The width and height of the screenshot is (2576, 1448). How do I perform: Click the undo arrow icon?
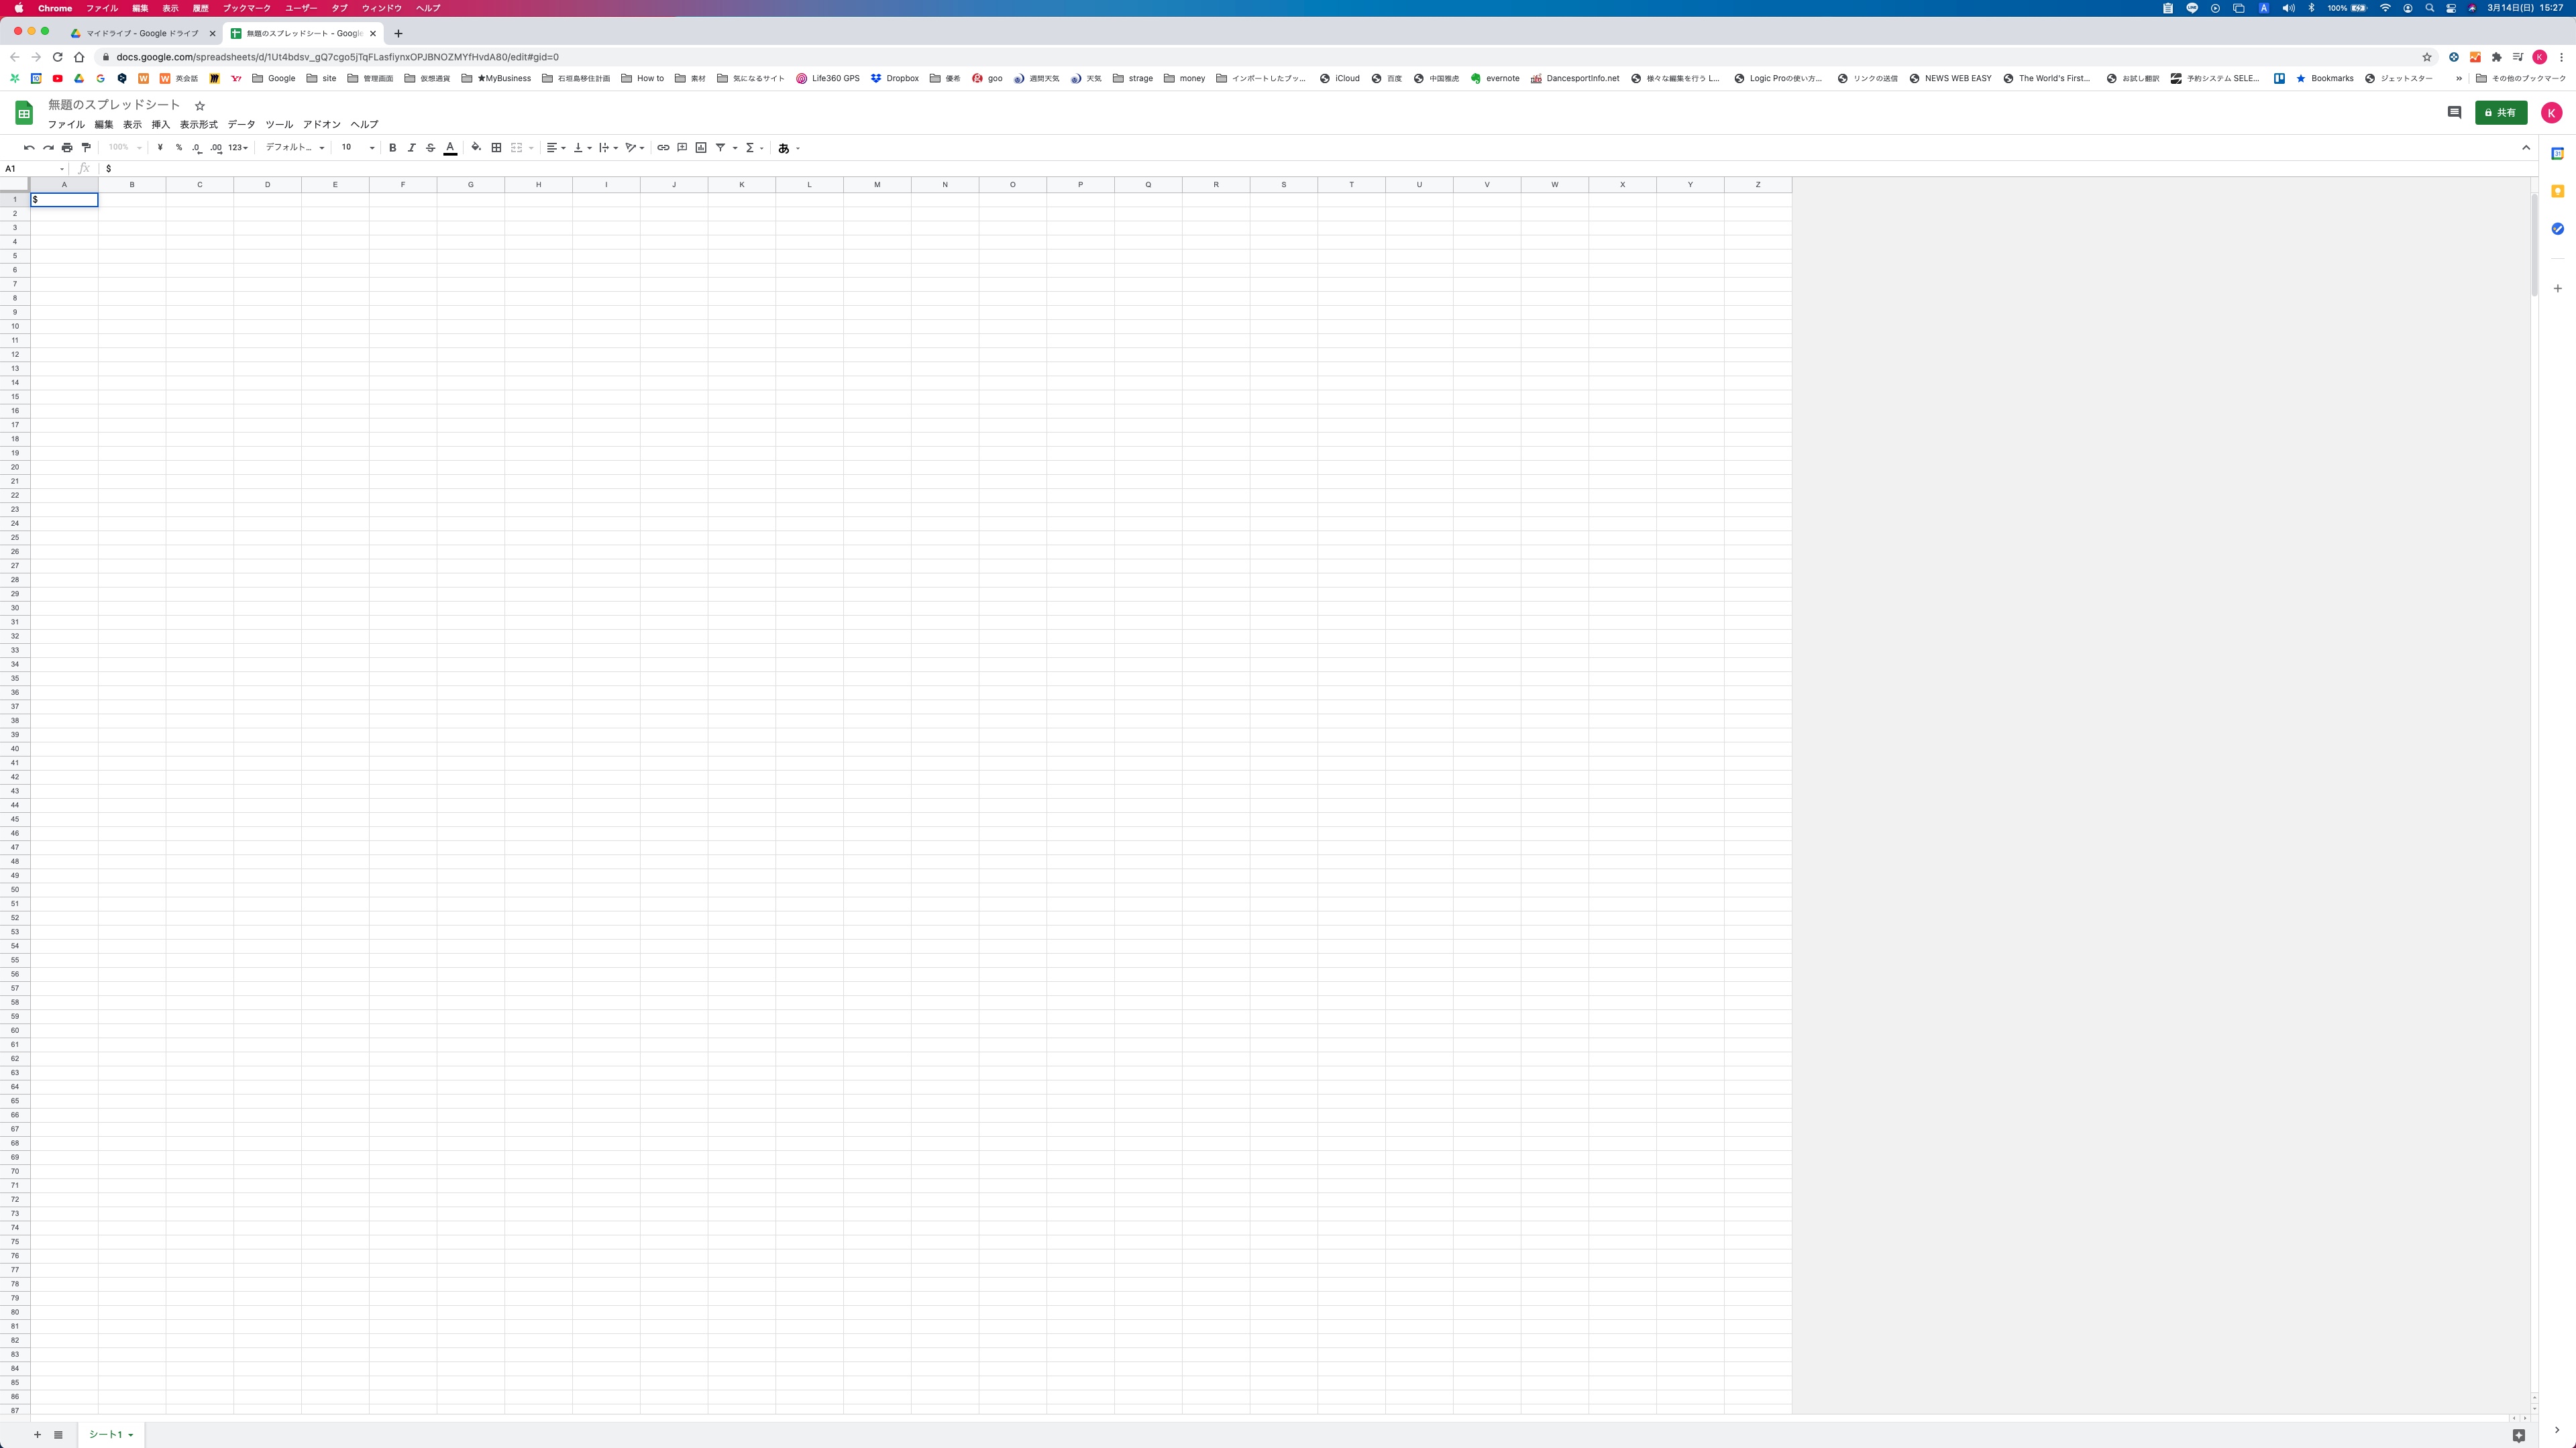pos(29,148)
